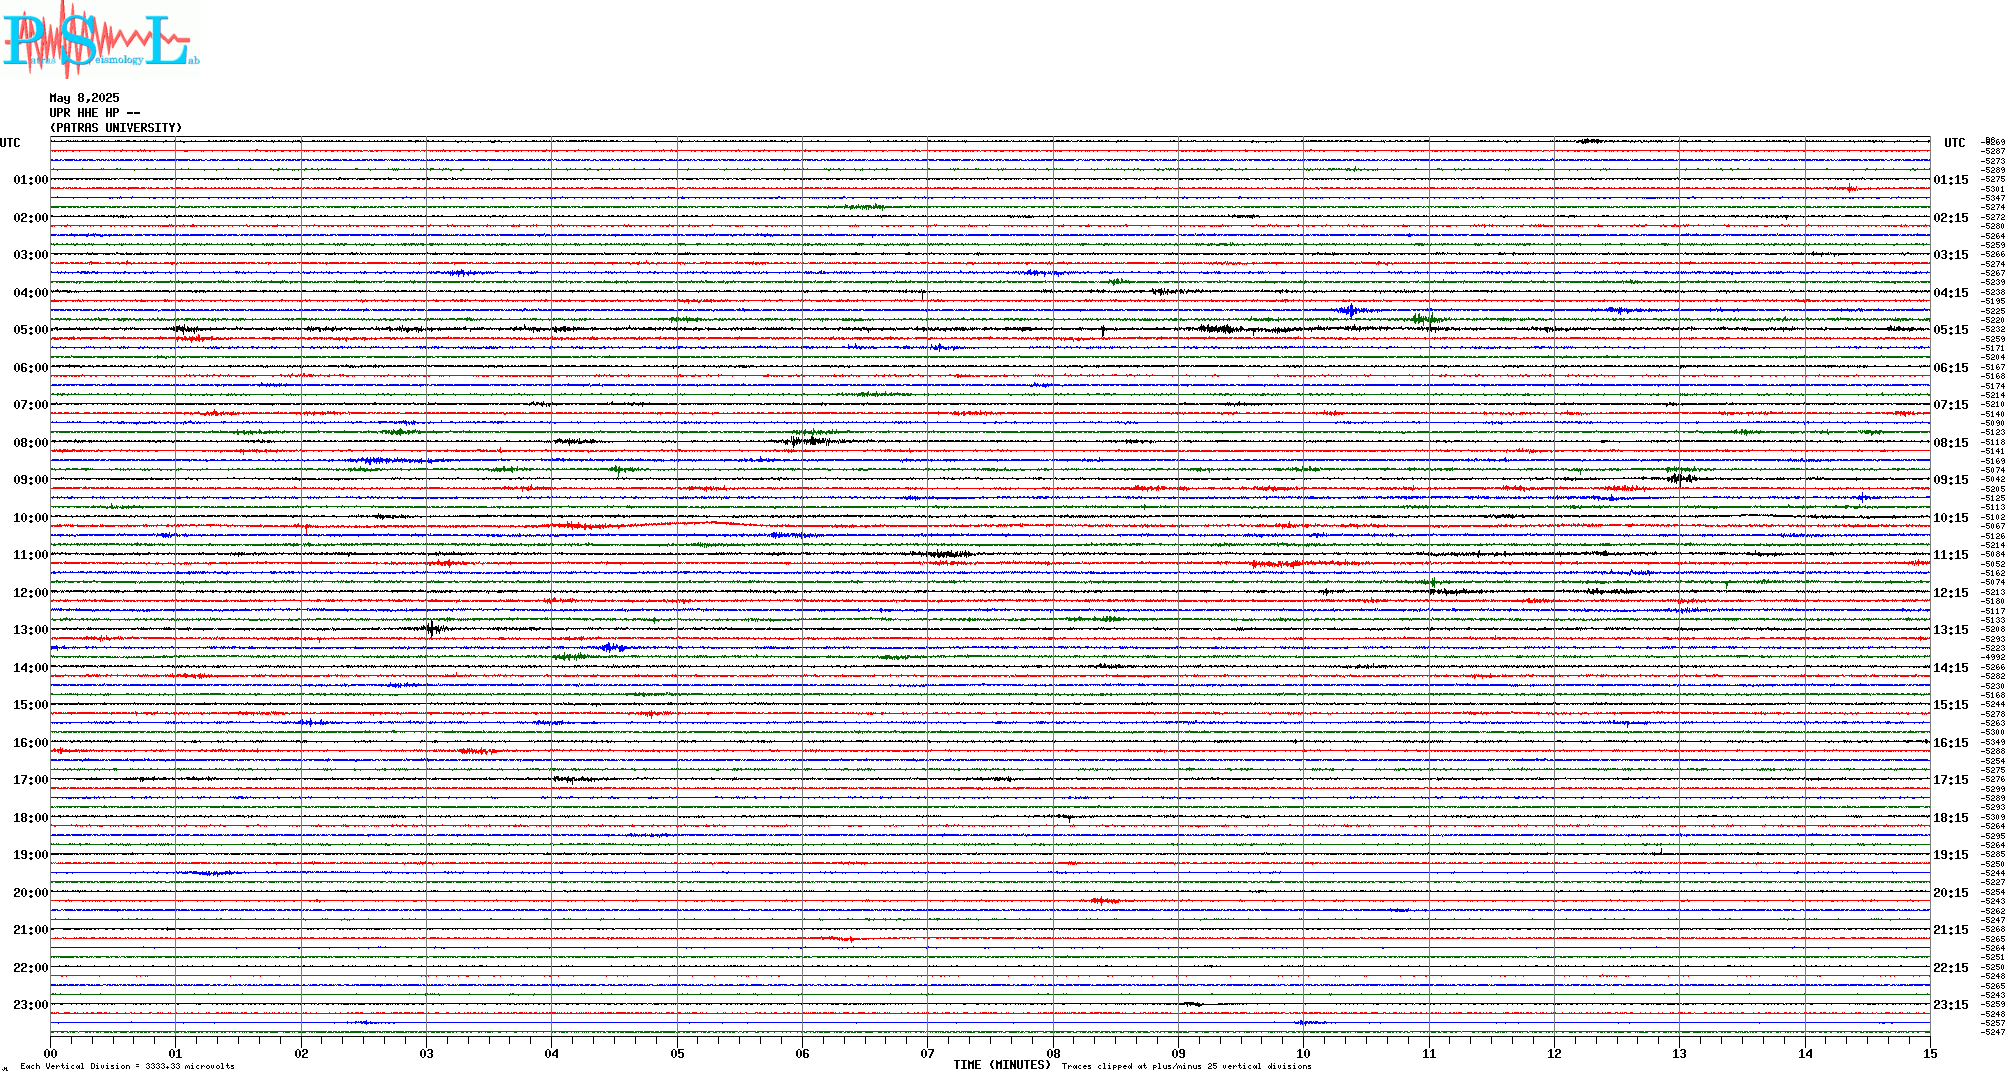Click the '01' minute tick label

175,1053
